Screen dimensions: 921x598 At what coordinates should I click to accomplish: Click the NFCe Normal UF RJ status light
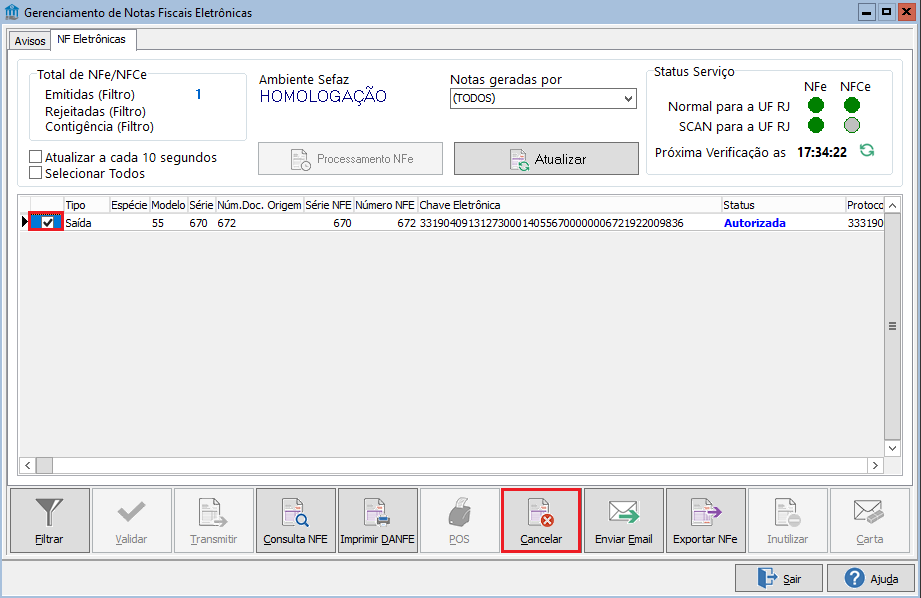coord(852,105)
